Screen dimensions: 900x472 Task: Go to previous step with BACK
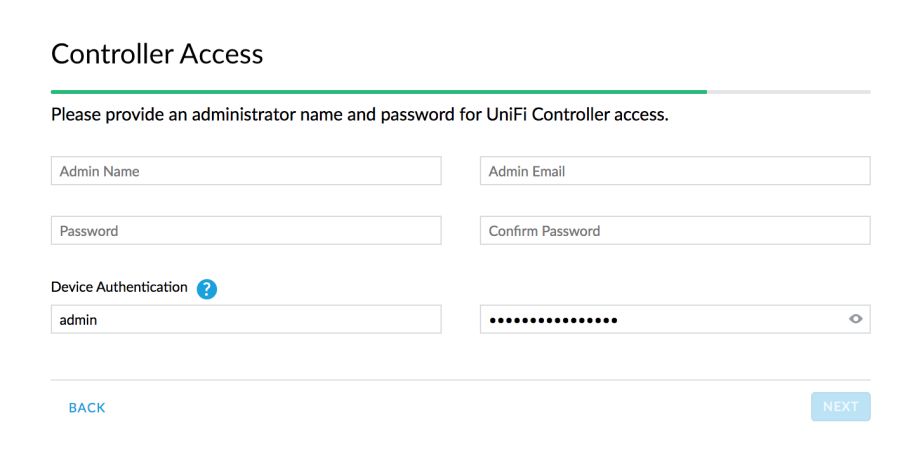87,408
